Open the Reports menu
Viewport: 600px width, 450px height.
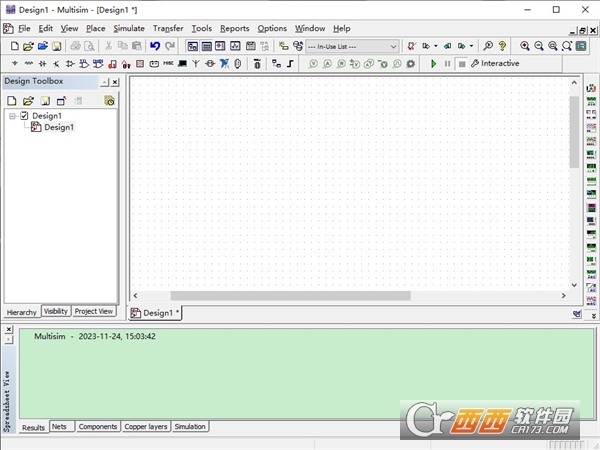(235, 28)
